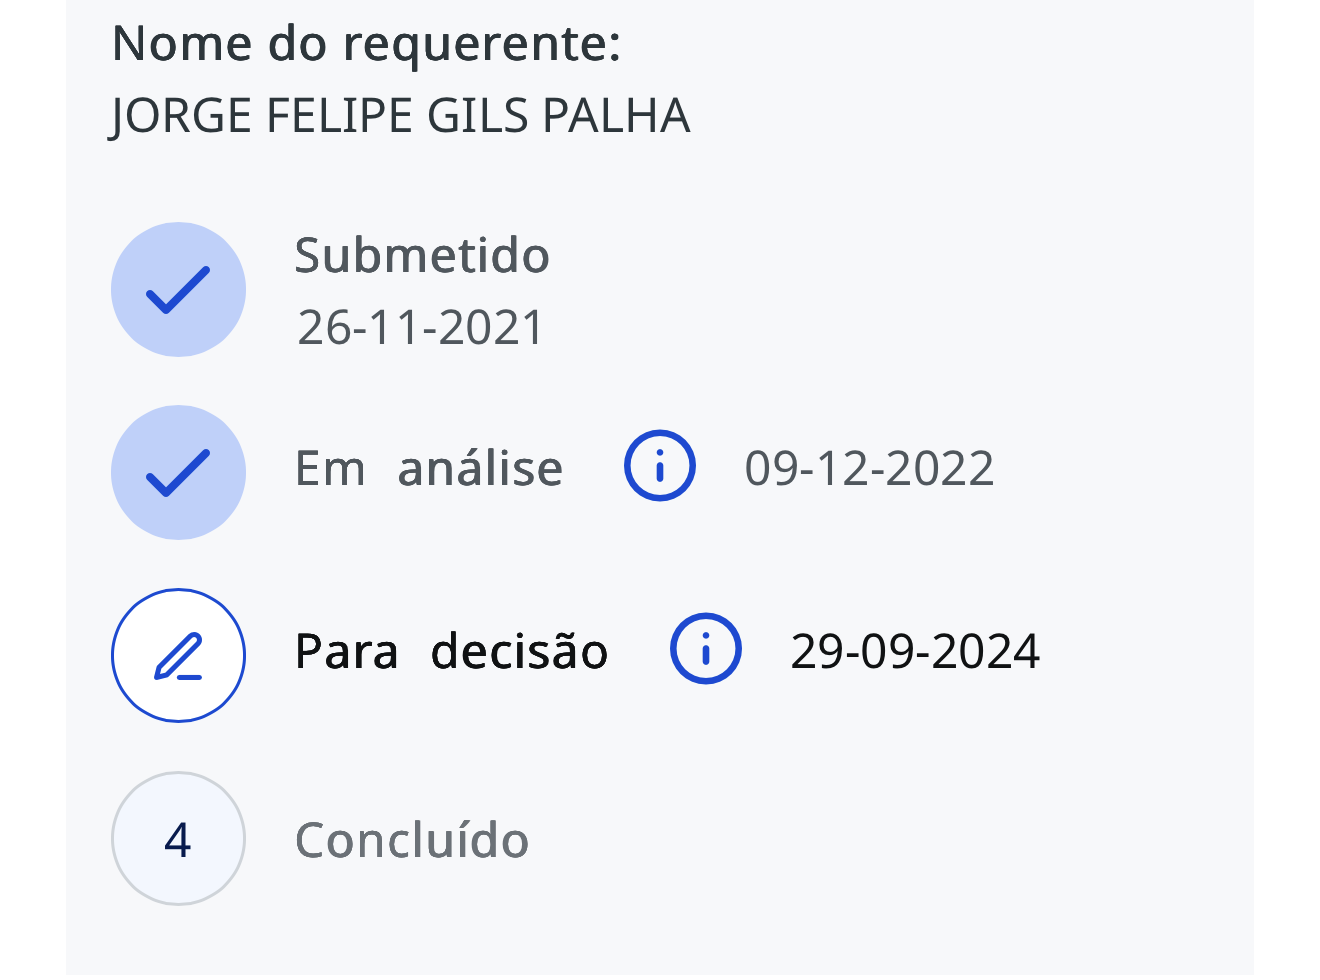Select the Em análise step label
This screenshot has width=1320, height=980.
point(429,468)
